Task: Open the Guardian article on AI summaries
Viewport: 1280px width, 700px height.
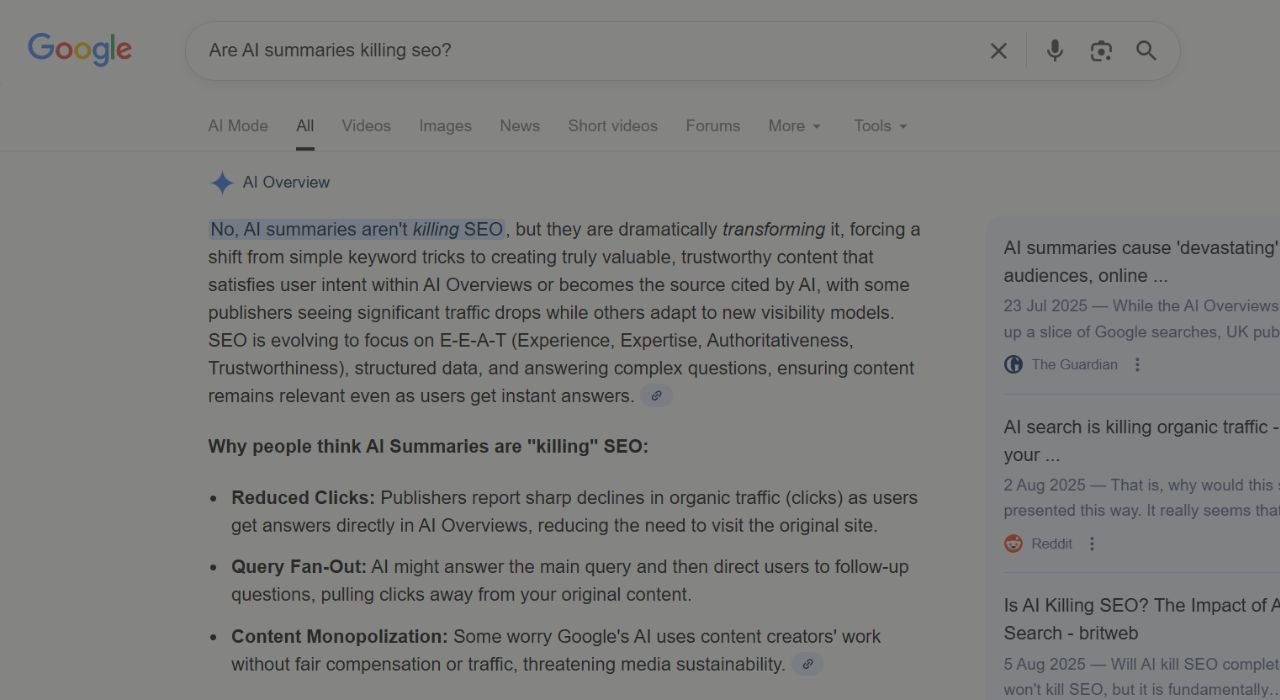Action: tap(1140, 261)
